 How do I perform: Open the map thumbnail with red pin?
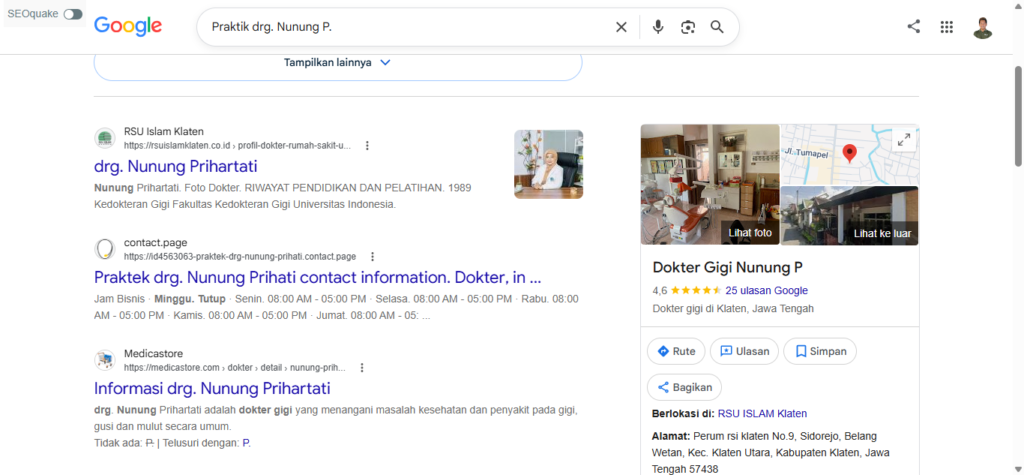tap(850, 154)
